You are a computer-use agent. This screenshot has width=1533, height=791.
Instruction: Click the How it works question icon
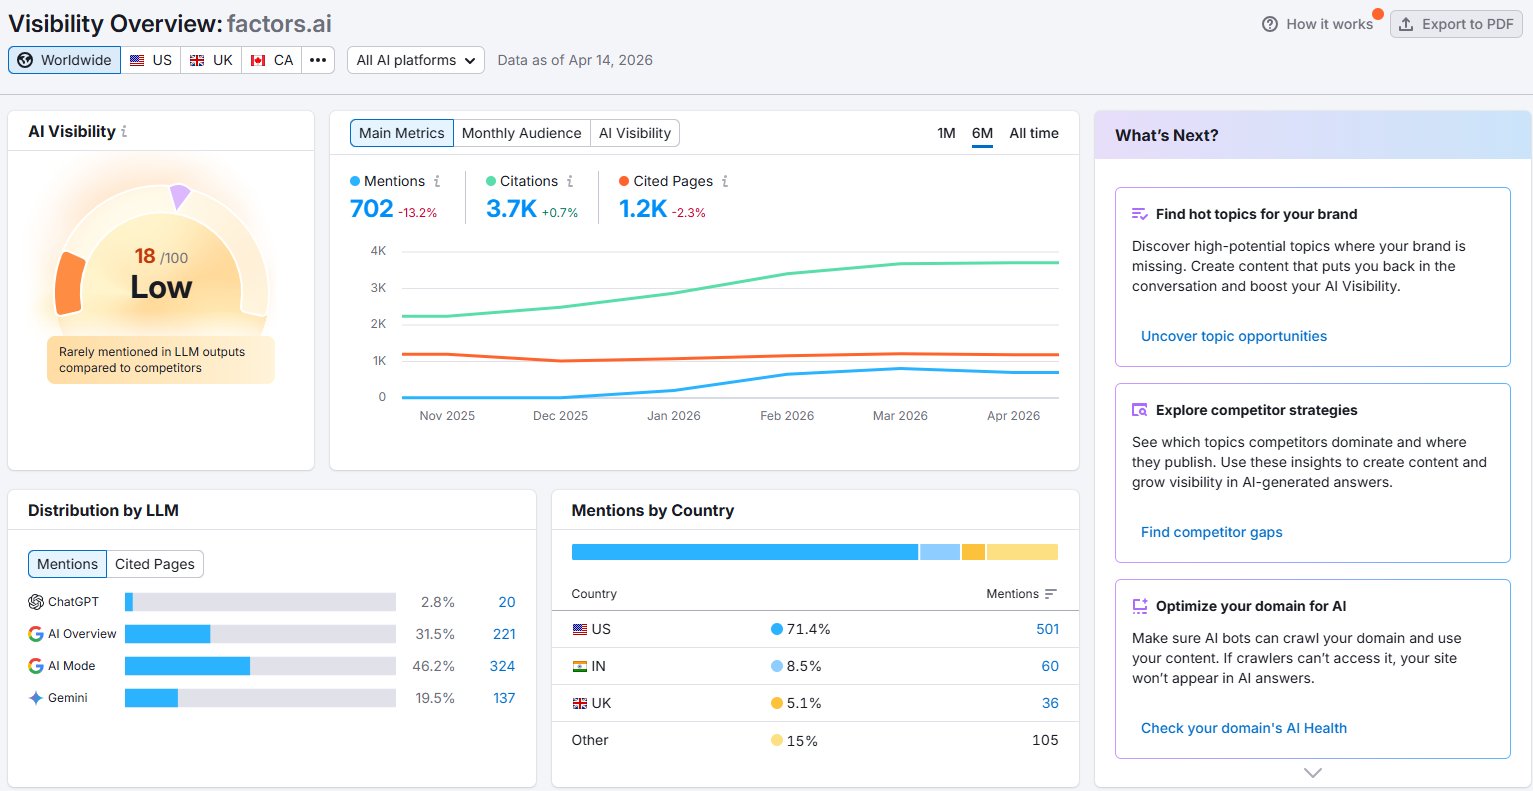(1270, 24)
